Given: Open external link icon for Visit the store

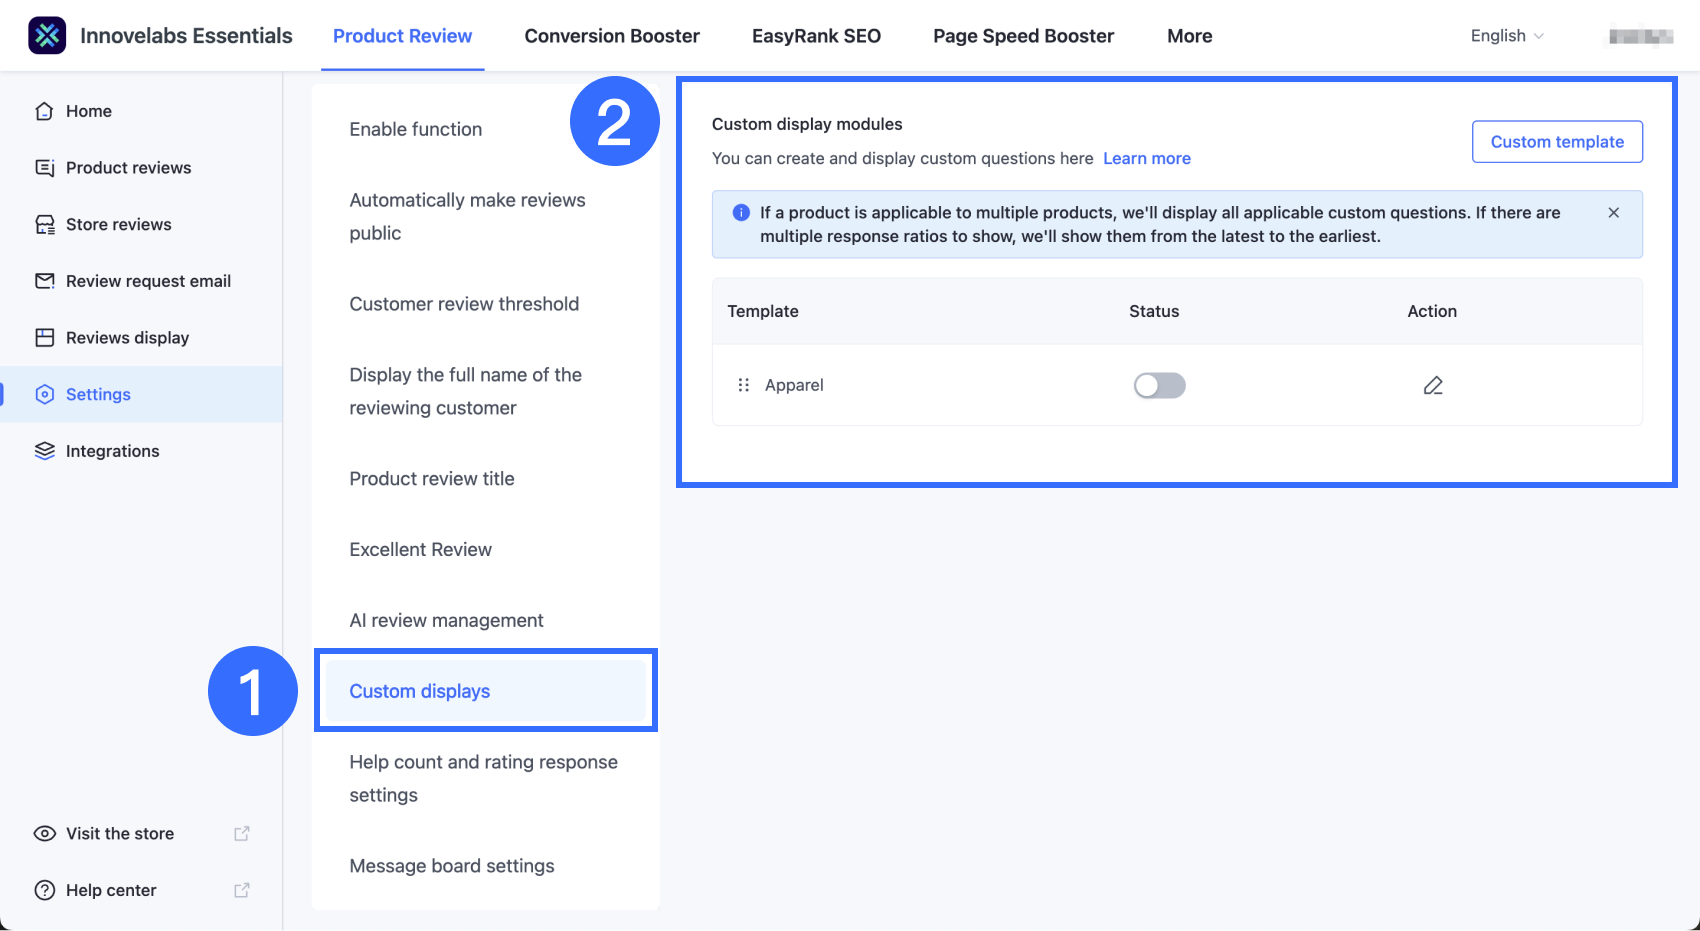Looking at the screenshot, I should pyautogui.click(x=242, y=834).
